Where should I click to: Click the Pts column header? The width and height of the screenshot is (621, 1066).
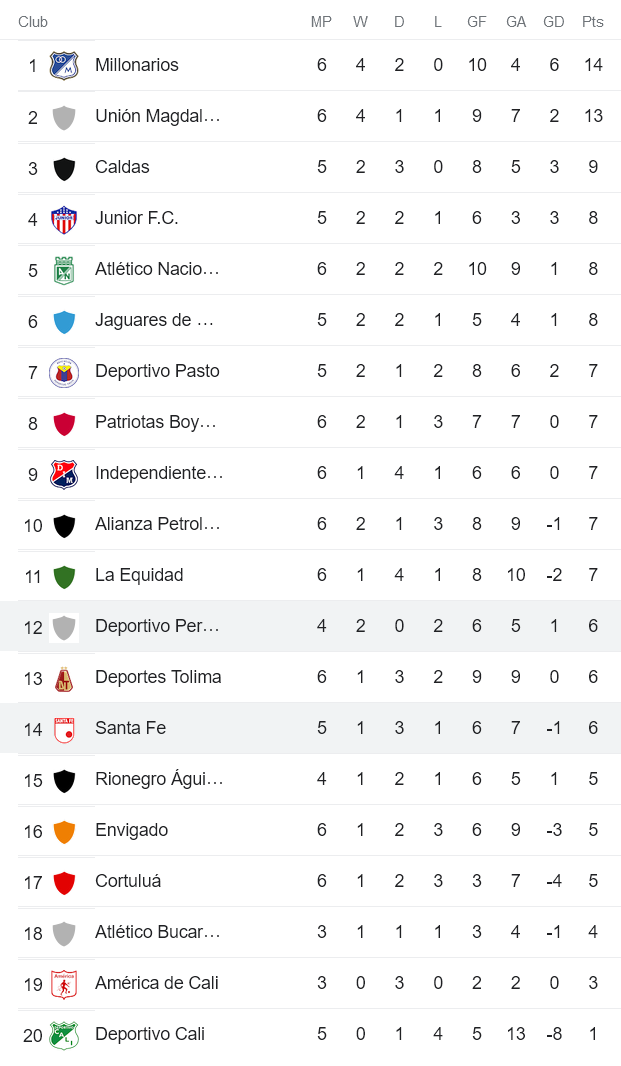(x=593, y=22)
